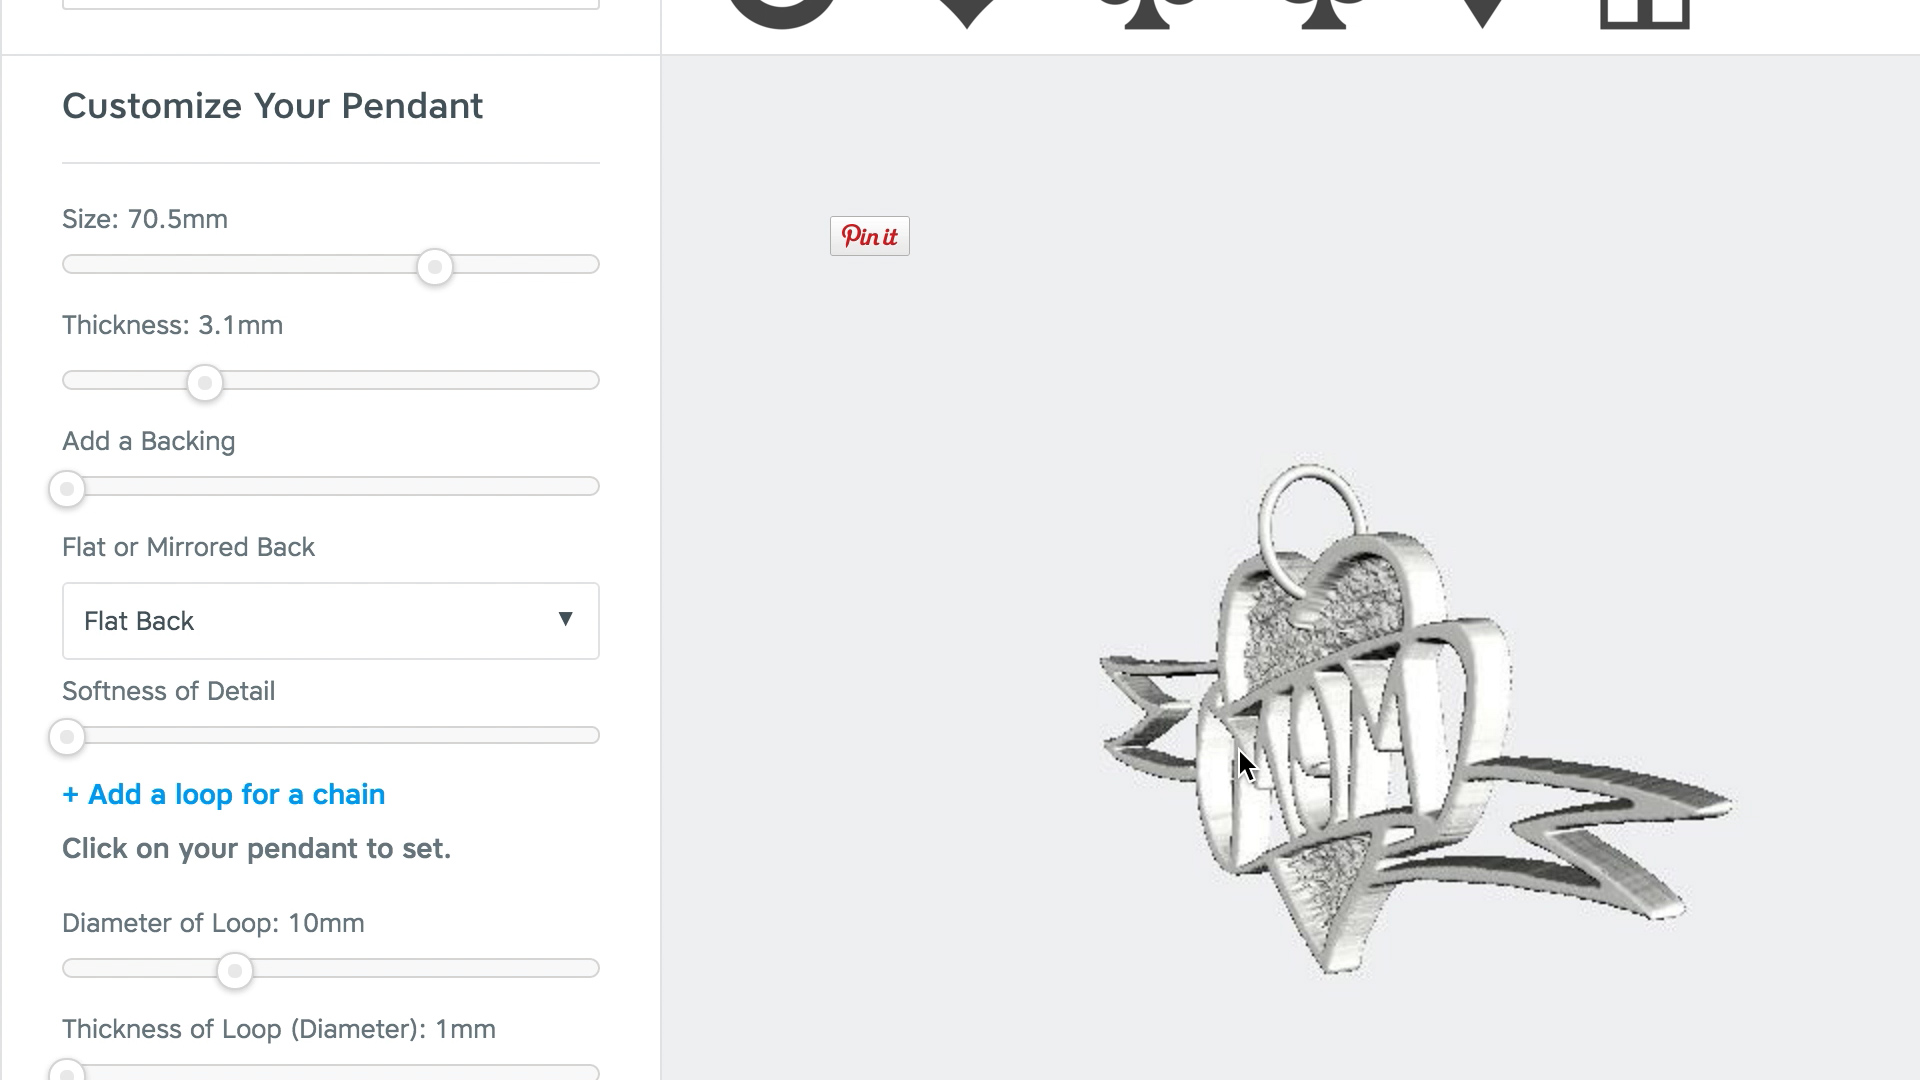Image resolution: width=1920 pixels, height=1080 pixels.
Task: Click the Add a loop for a chain link
Action: (x=224, y=794)
